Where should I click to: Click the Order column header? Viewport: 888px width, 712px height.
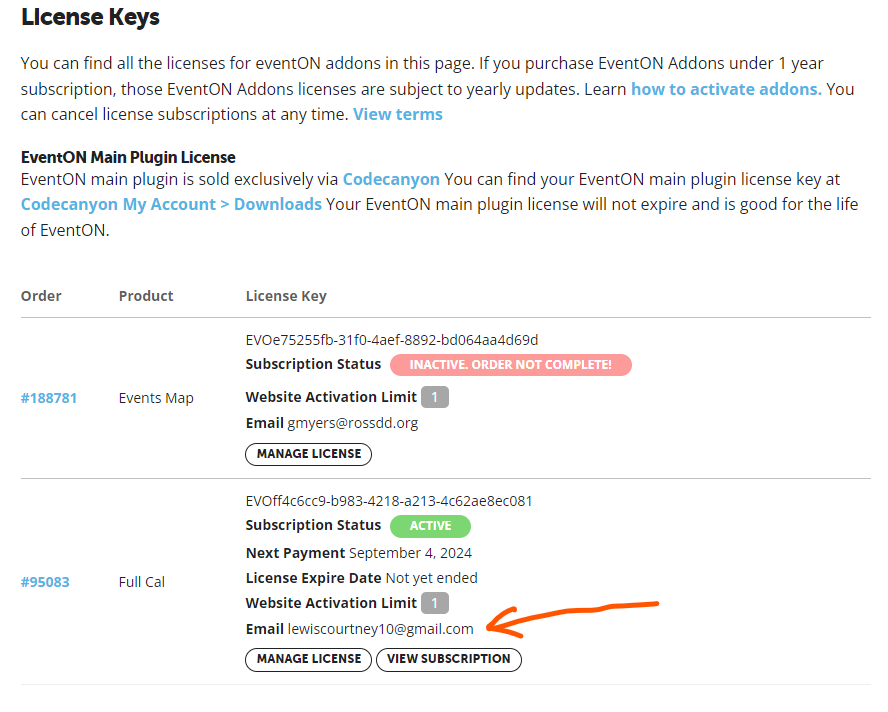[x=41, y=296]
